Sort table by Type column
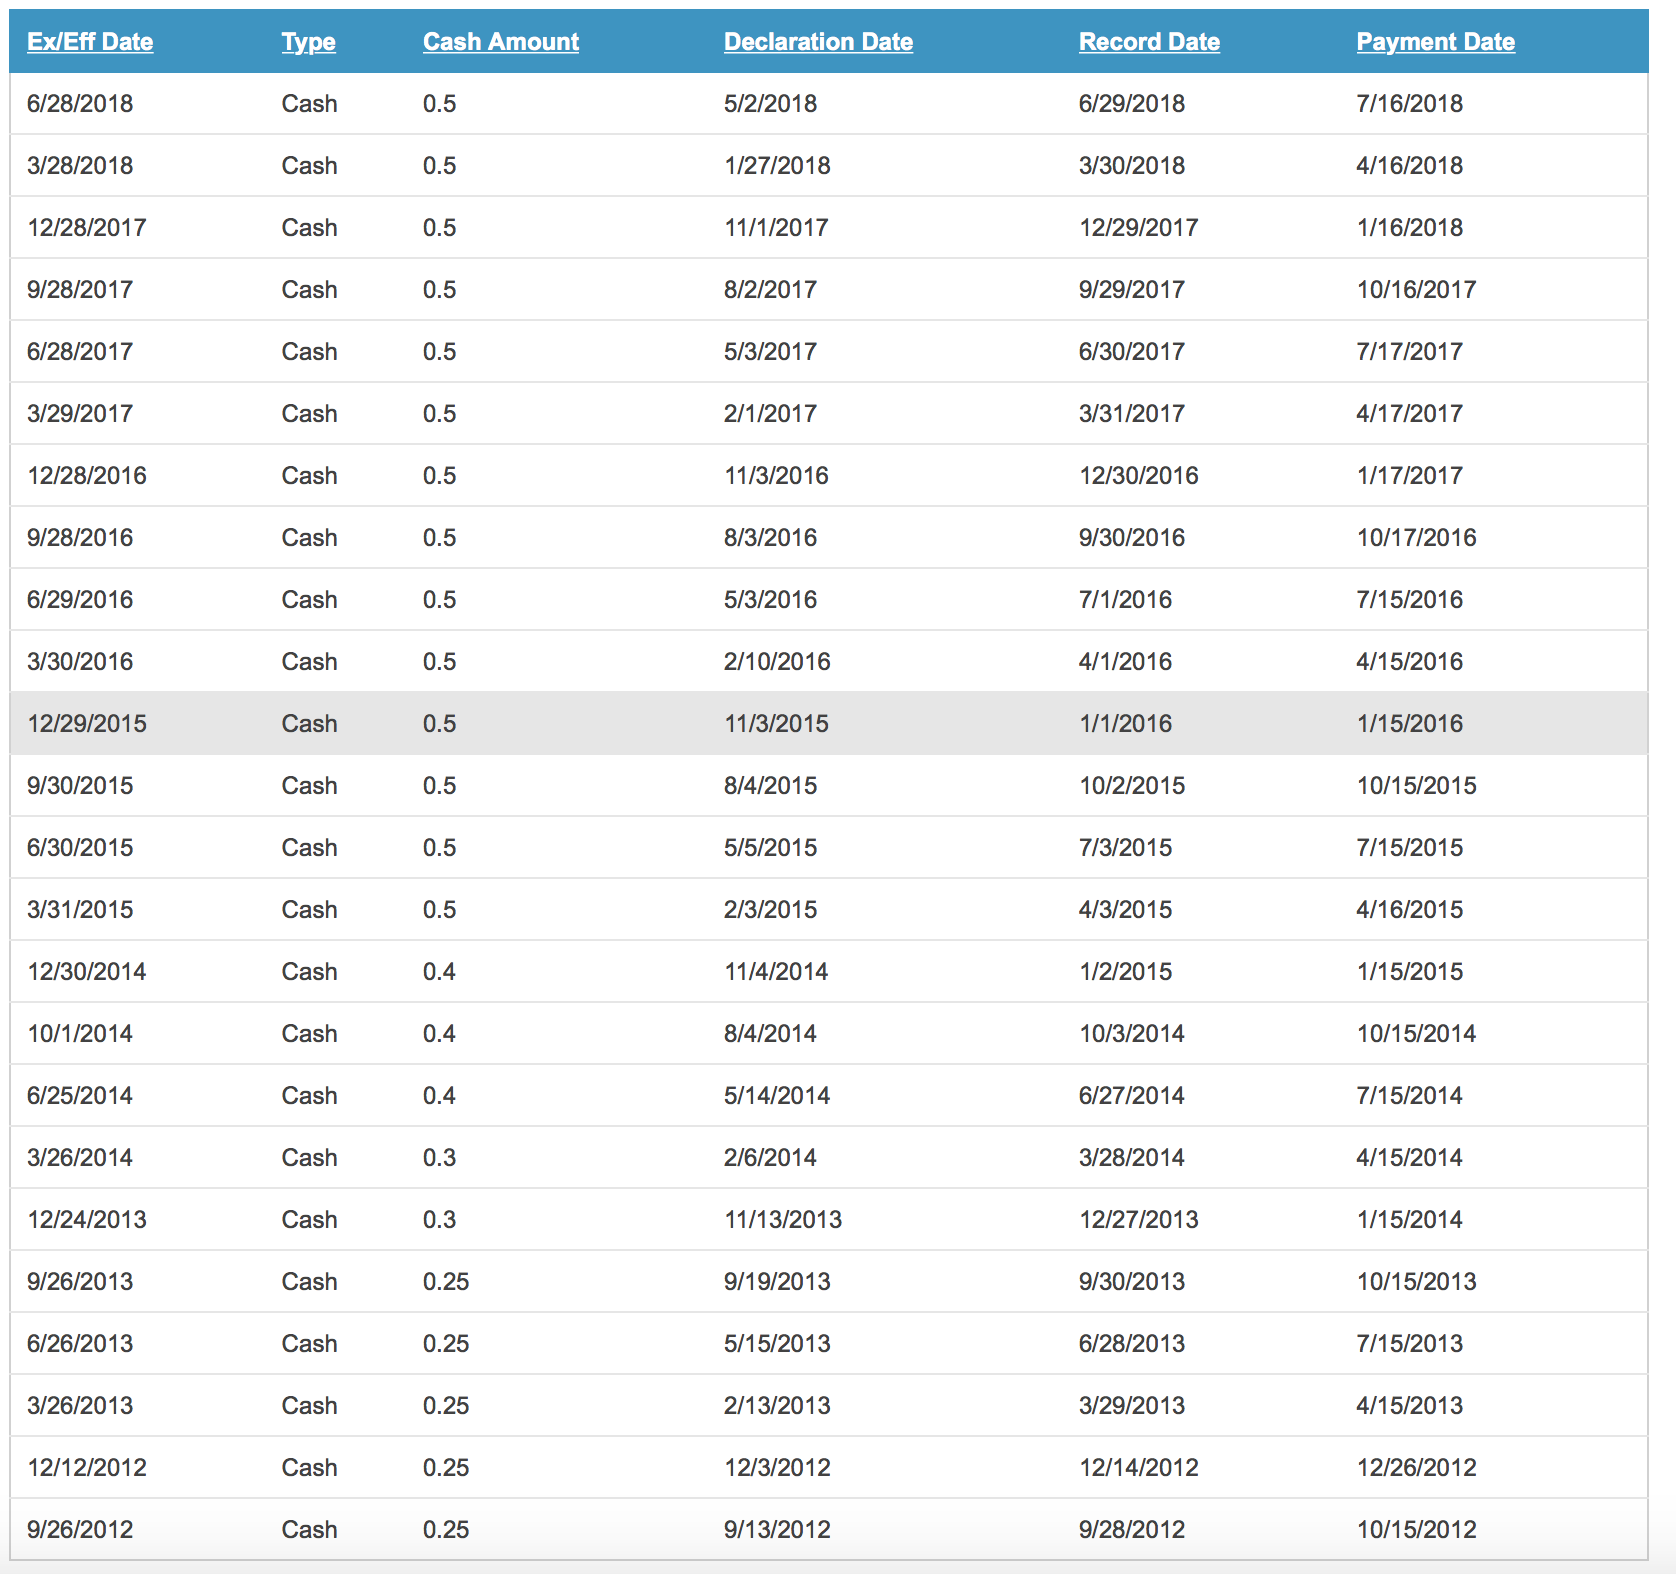 [x=308, y=42]
